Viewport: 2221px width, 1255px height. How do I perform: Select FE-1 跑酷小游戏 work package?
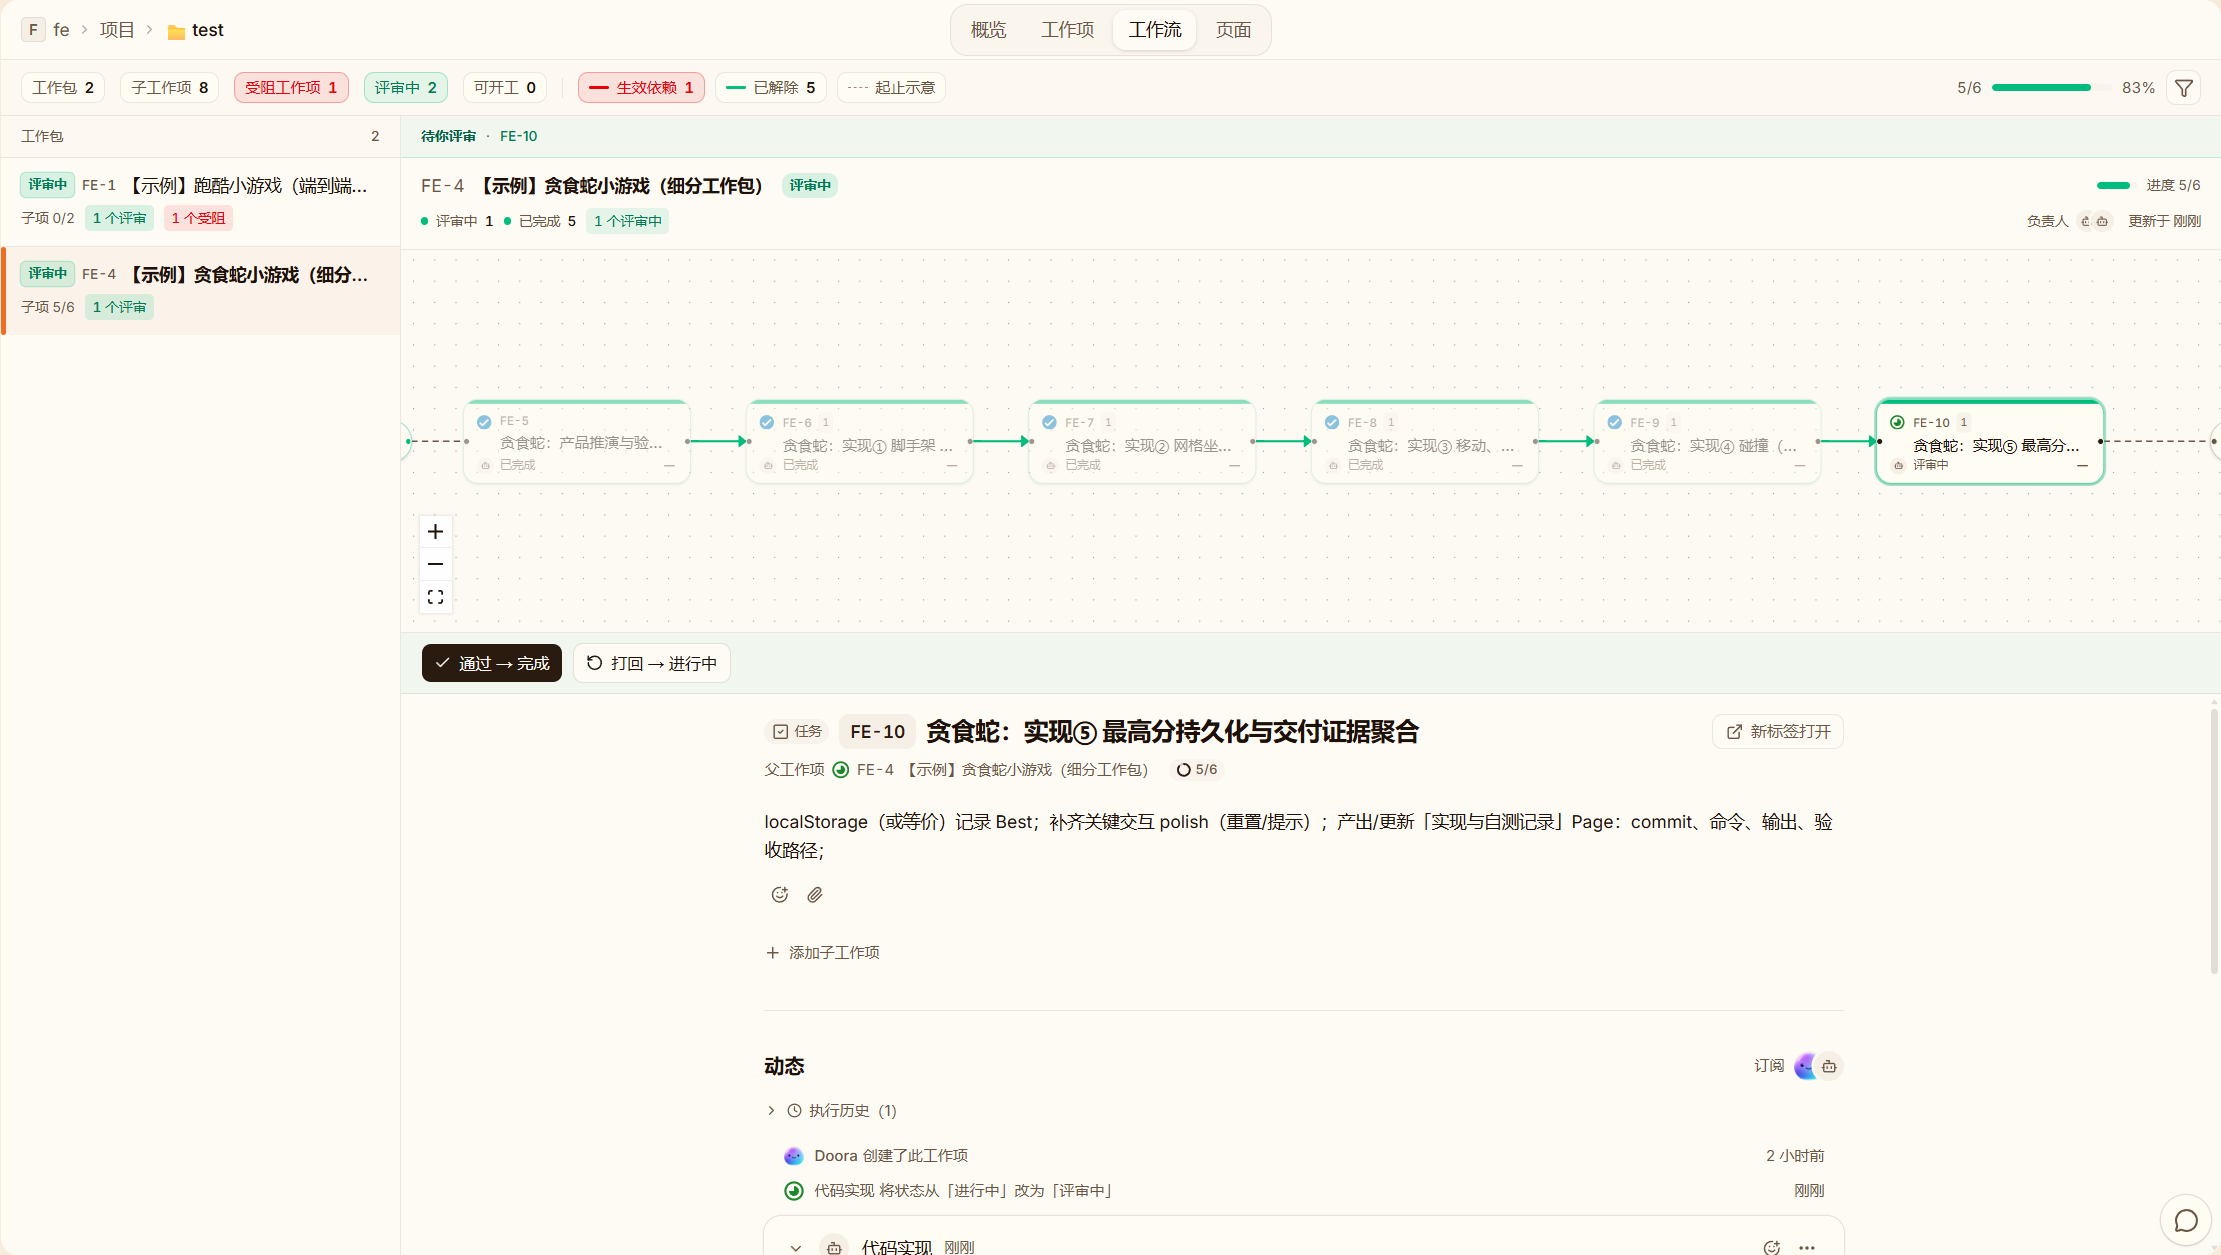[200, 202]
